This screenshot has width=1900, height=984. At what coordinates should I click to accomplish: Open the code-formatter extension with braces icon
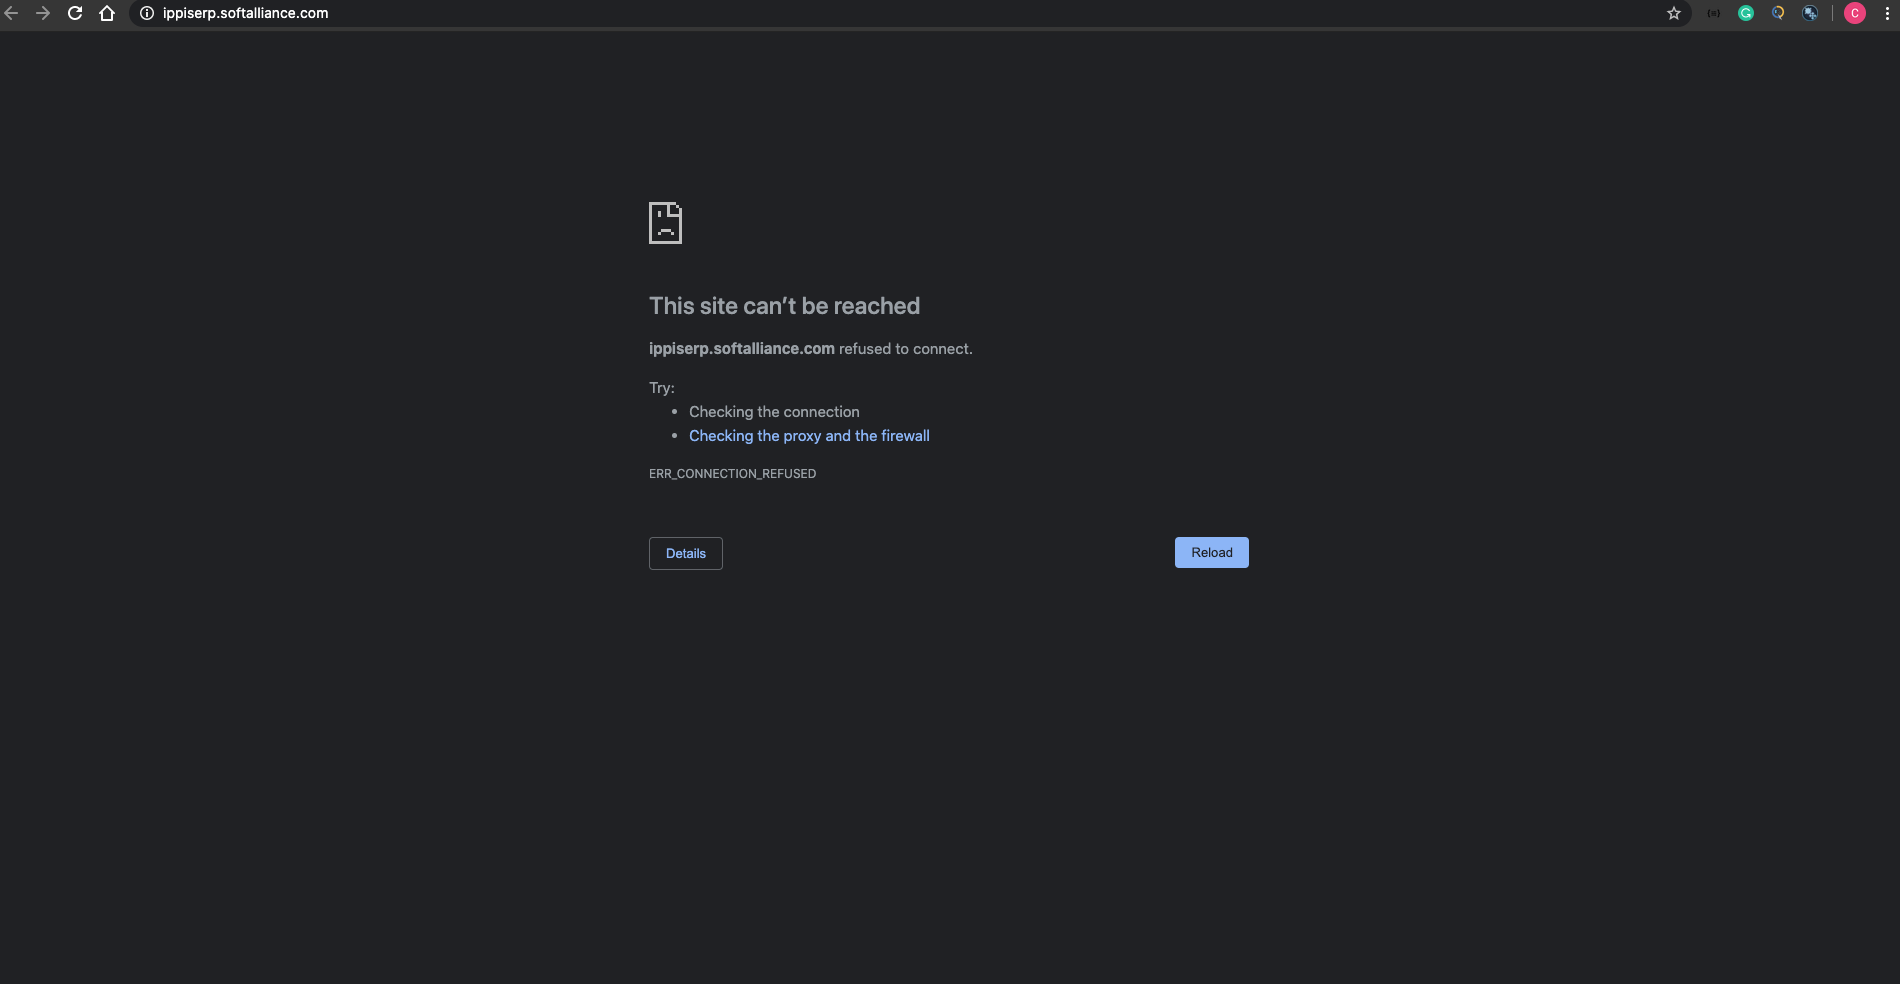pyautogui.click(x=1714, y=13)
